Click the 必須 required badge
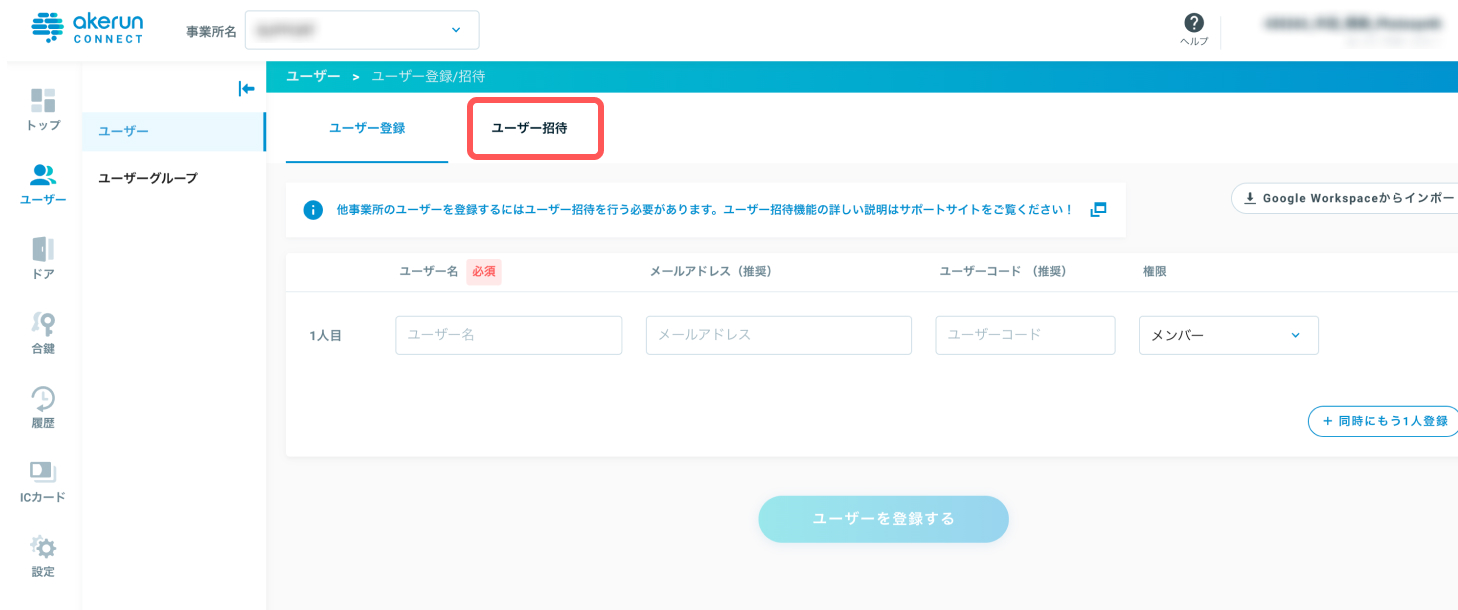 tap(484, 271)
